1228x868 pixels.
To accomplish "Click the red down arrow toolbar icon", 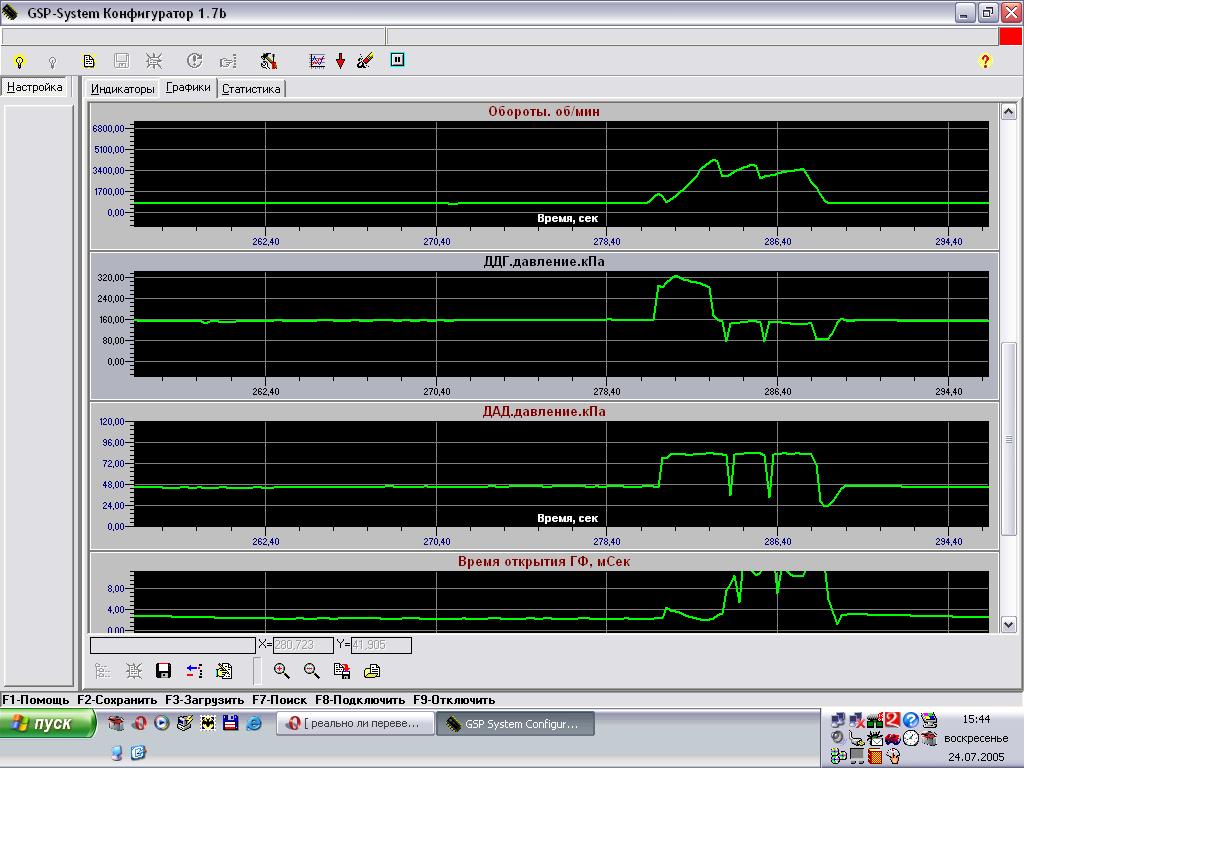I will (x=340, y=61).
